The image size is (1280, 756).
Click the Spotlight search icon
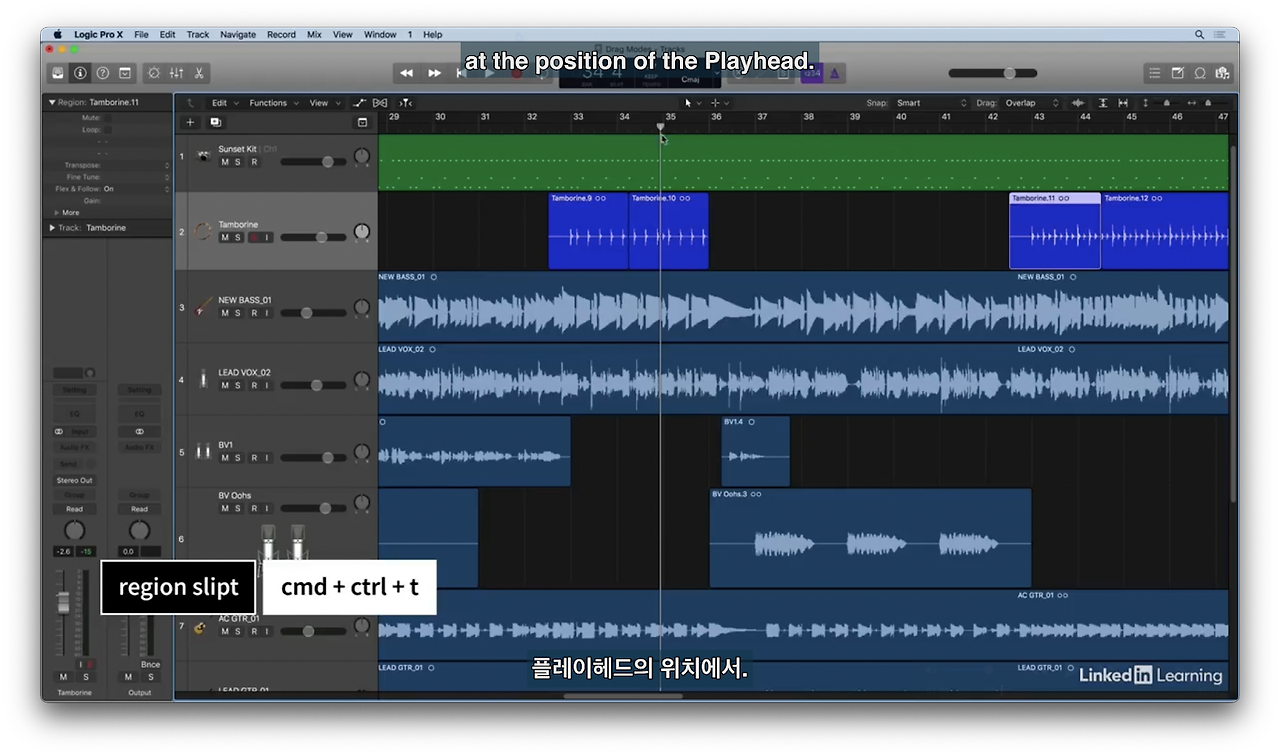(1199, 34)
